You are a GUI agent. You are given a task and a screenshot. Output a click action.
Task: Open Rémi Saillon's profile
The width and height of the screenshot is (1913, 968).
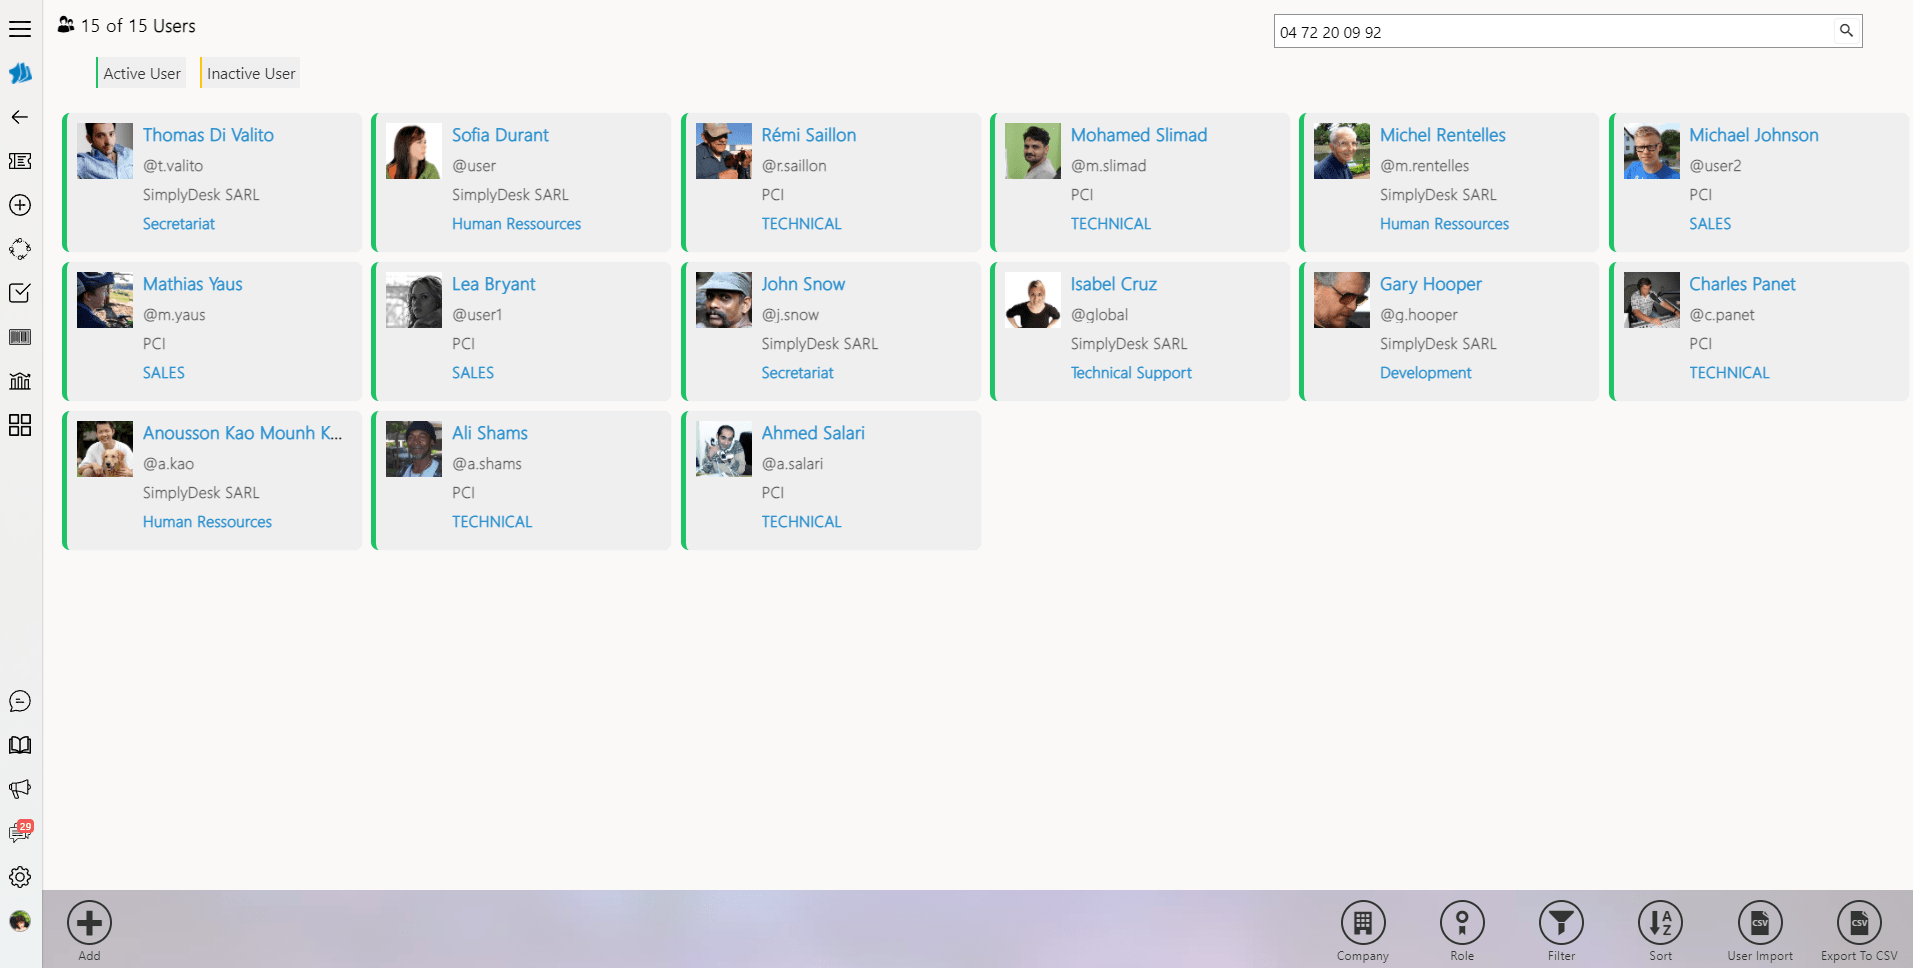point(809,135)
